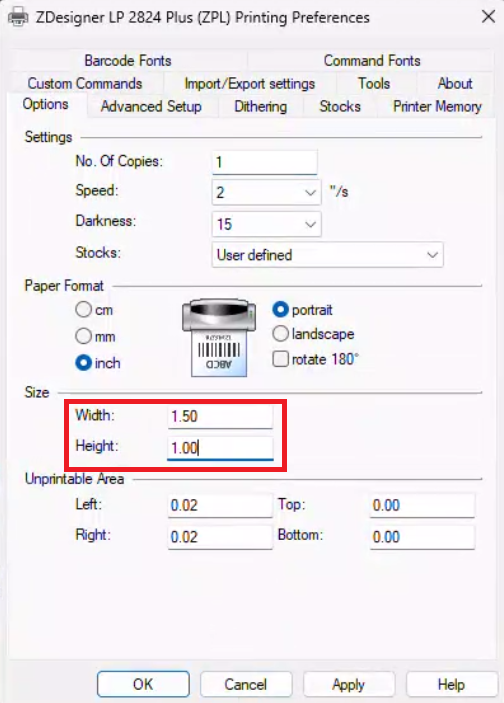Click the No. Of Copies field
Viewport: 504px width, 703px height.
coord(265,162)
